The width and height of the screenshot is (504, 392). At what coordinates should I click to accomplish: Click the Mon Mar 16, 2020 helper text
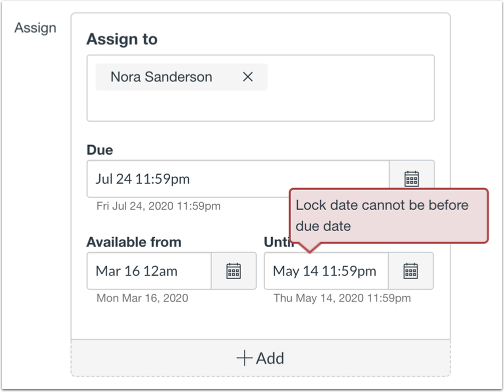click(142, 298)
